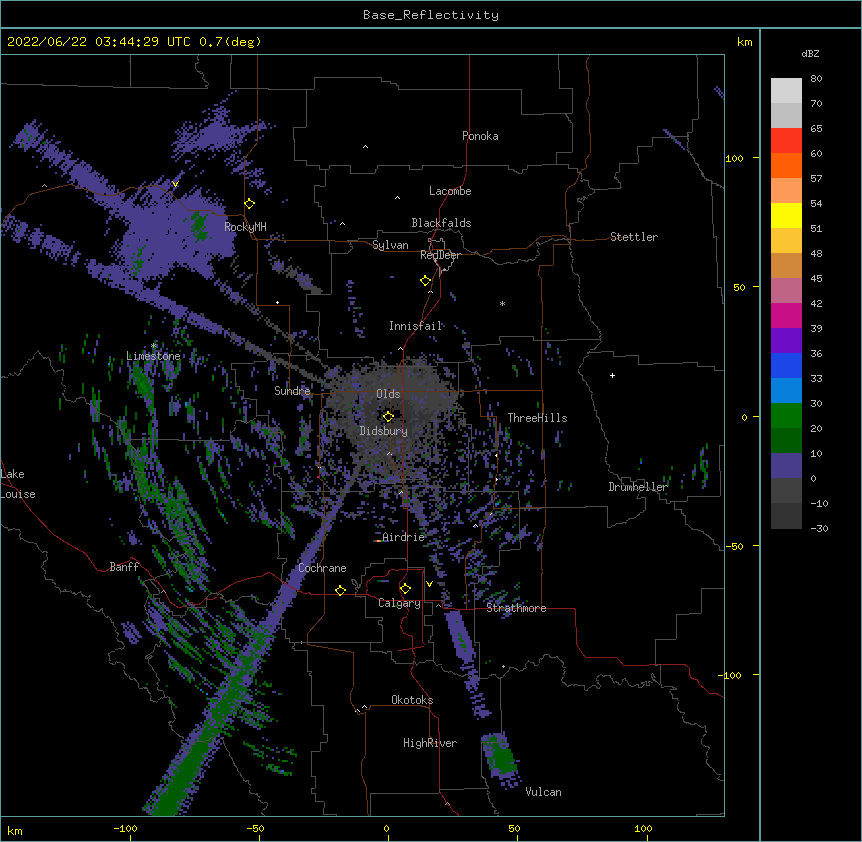Viewport: 862px width, 842px height.
Task: Click the Calgary city label
Action: pyautogui.click(x=400, y=603)
